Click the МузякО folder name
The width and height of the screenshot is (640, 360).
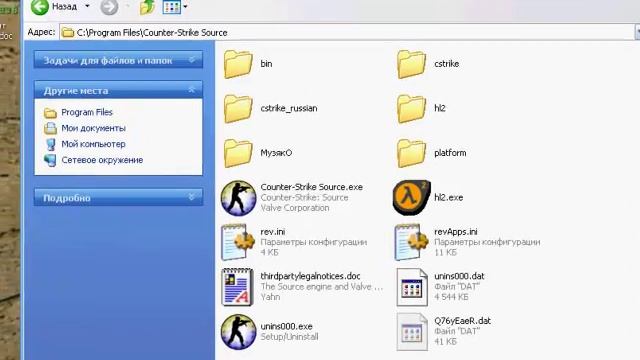click(x=276, y=153)
